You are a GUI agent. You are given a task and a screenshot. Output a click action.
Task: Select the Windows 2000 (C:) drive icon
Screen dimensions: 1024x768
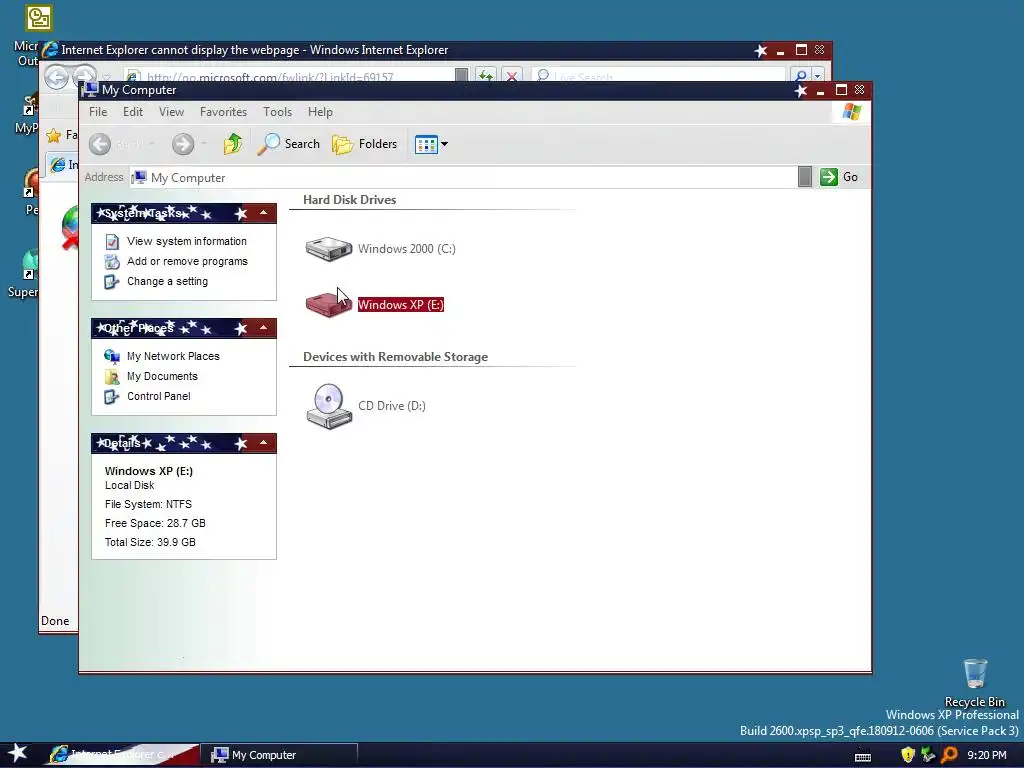pos(328,249)
